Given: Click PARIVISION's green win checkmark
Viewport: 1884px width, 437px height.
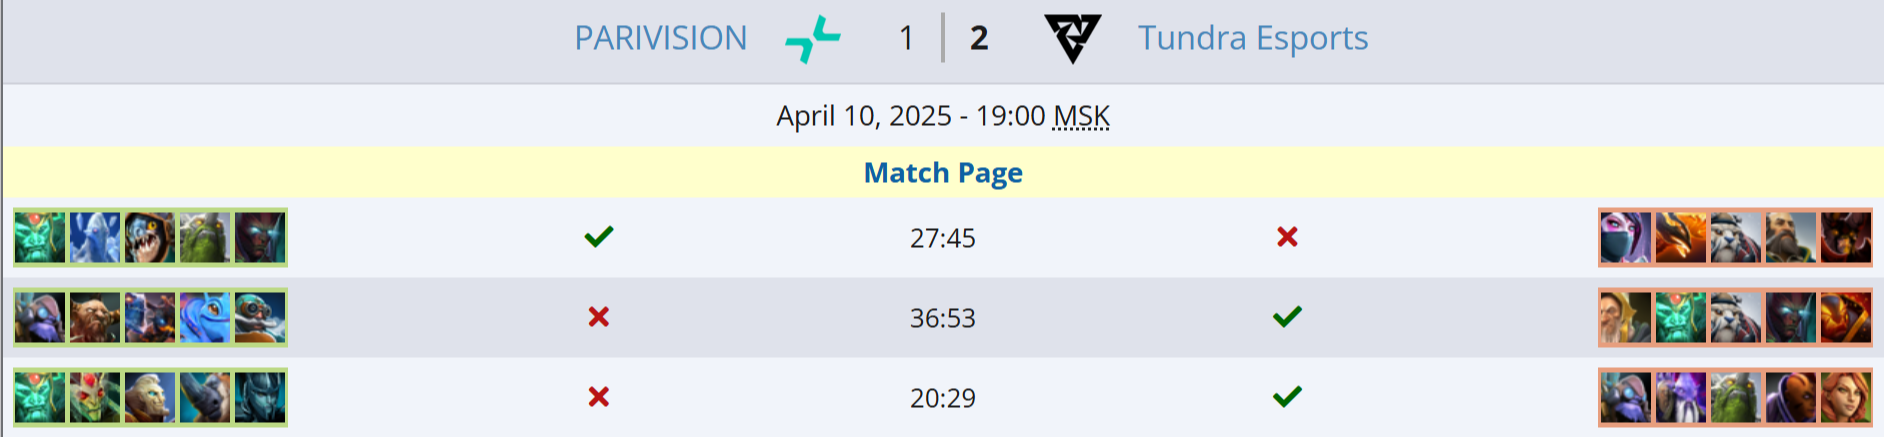Looking at the screenshot, I should pyautogui.click(x=598, y=237).
